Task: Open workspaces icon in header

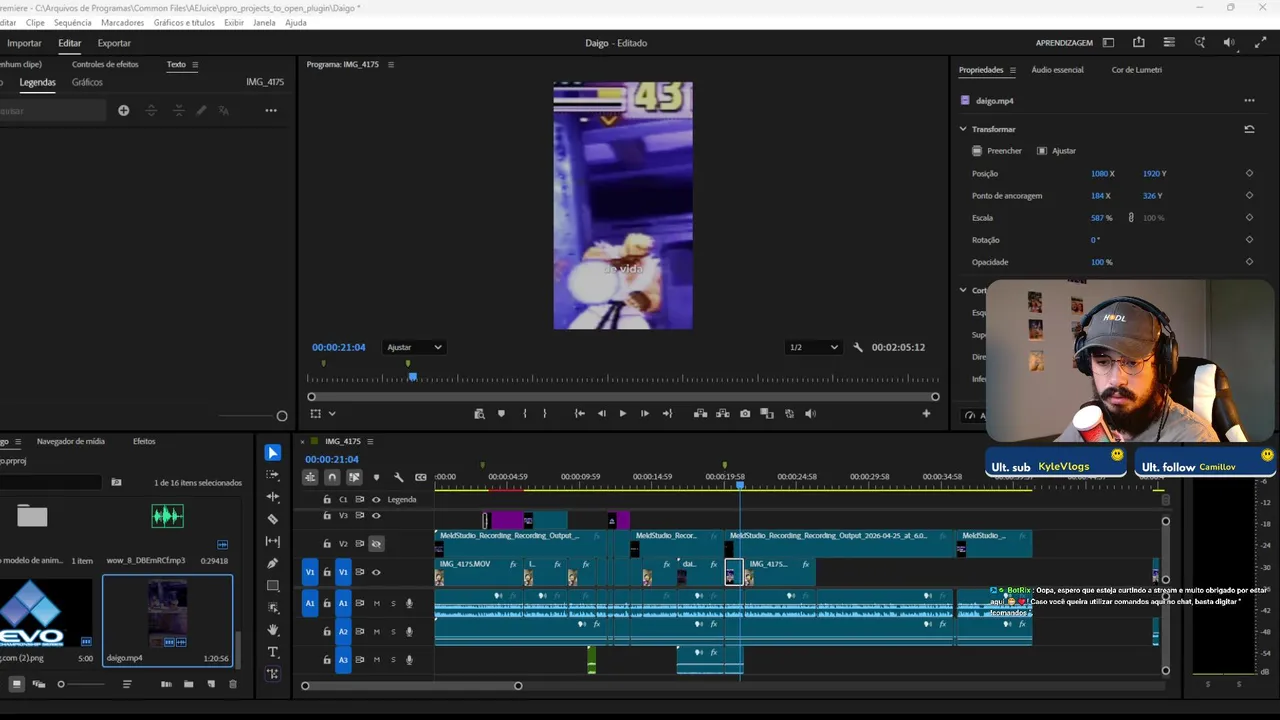Action: (x=1108, y=43)
